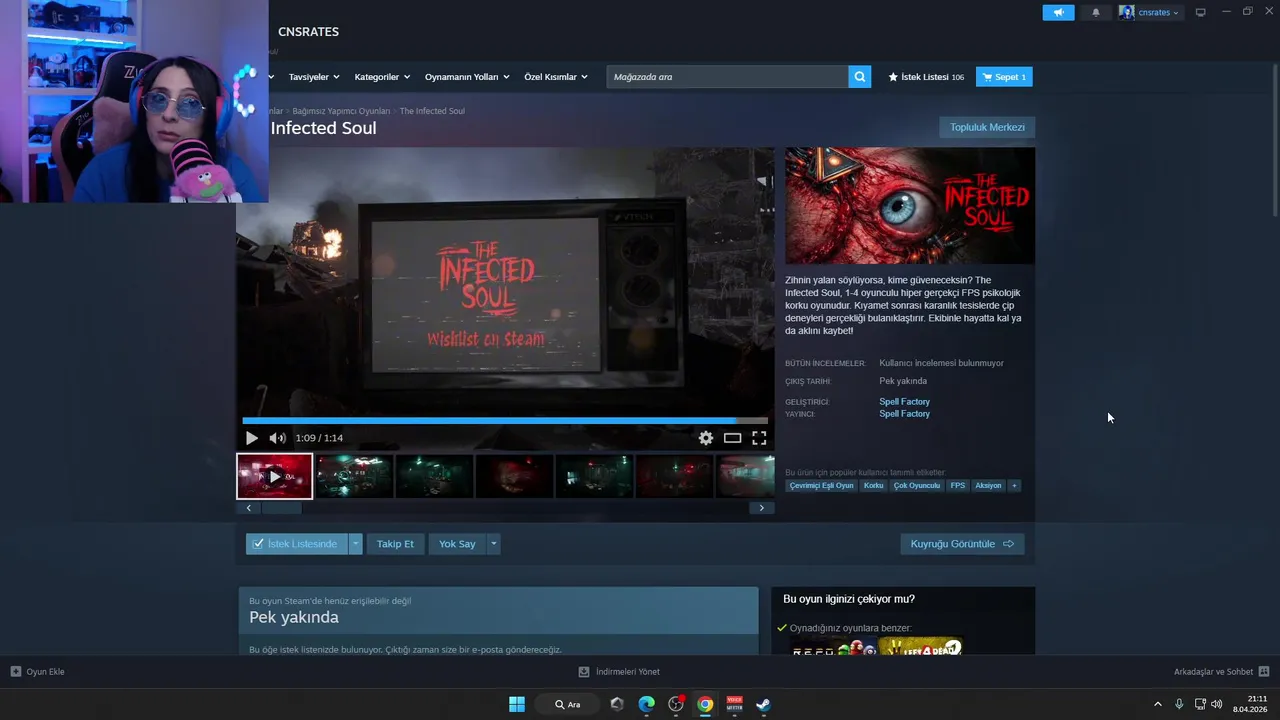
Task: Switch the trailer to fullscreen
Action: 759,438
